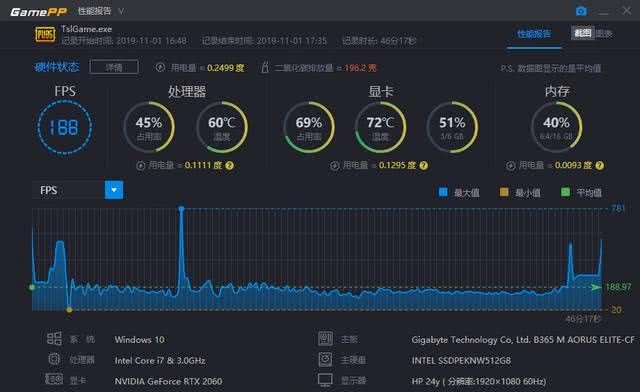This screenshot has width=640, height=392.
Task: Click the main hard disk icon
Action: (325, 359)
